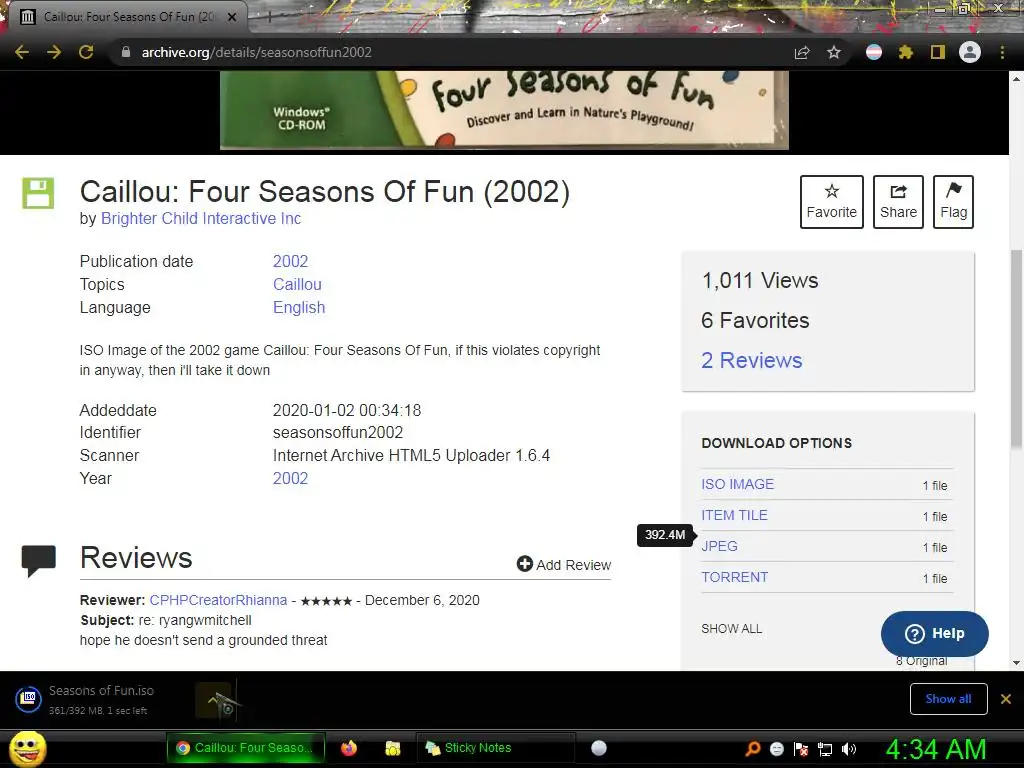
Task: Open the Brighter Child Interactive Inc link
Action: pyautogui.click(x=201, y=218)
